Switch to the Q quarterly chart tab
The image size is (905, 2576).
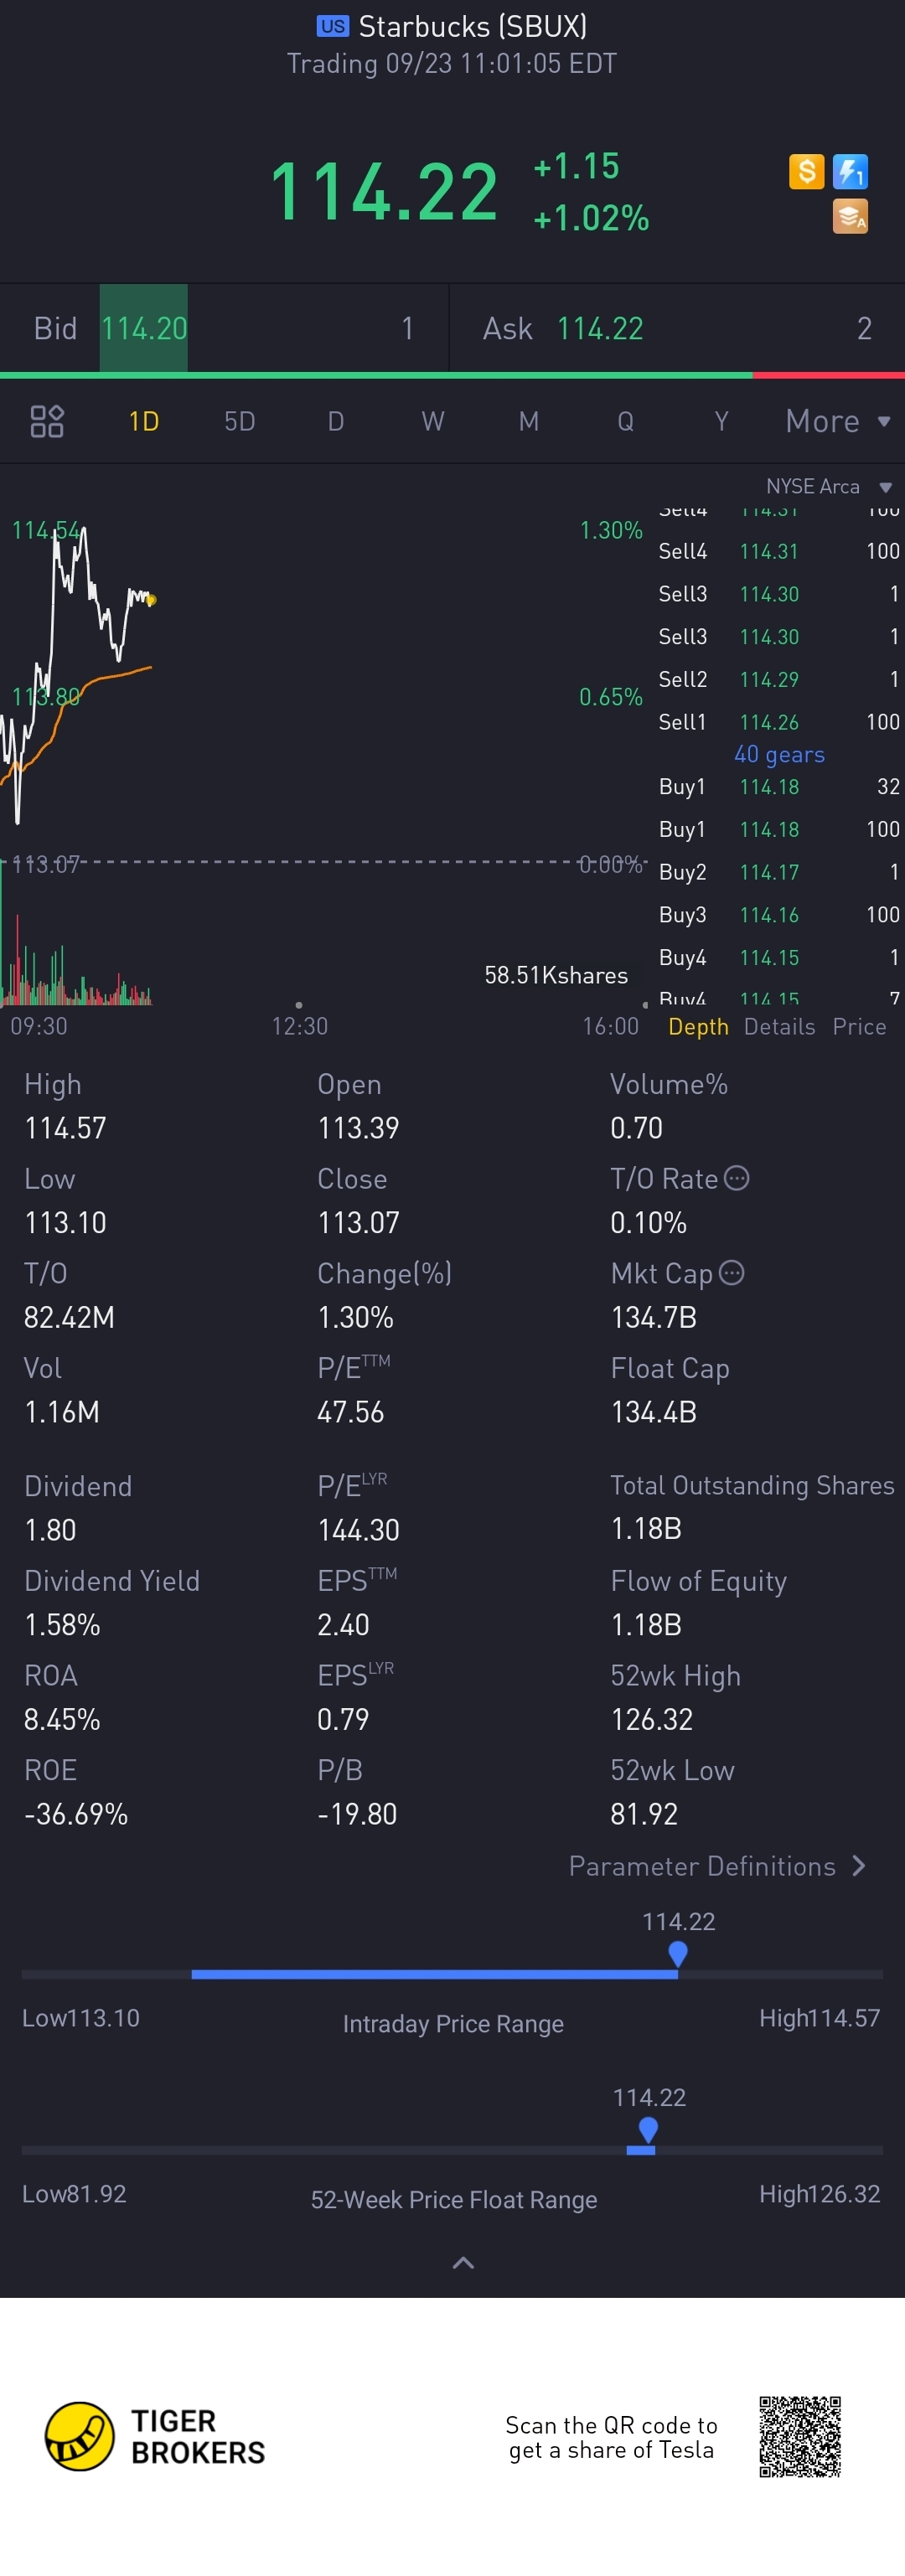(x=625, y=421)
